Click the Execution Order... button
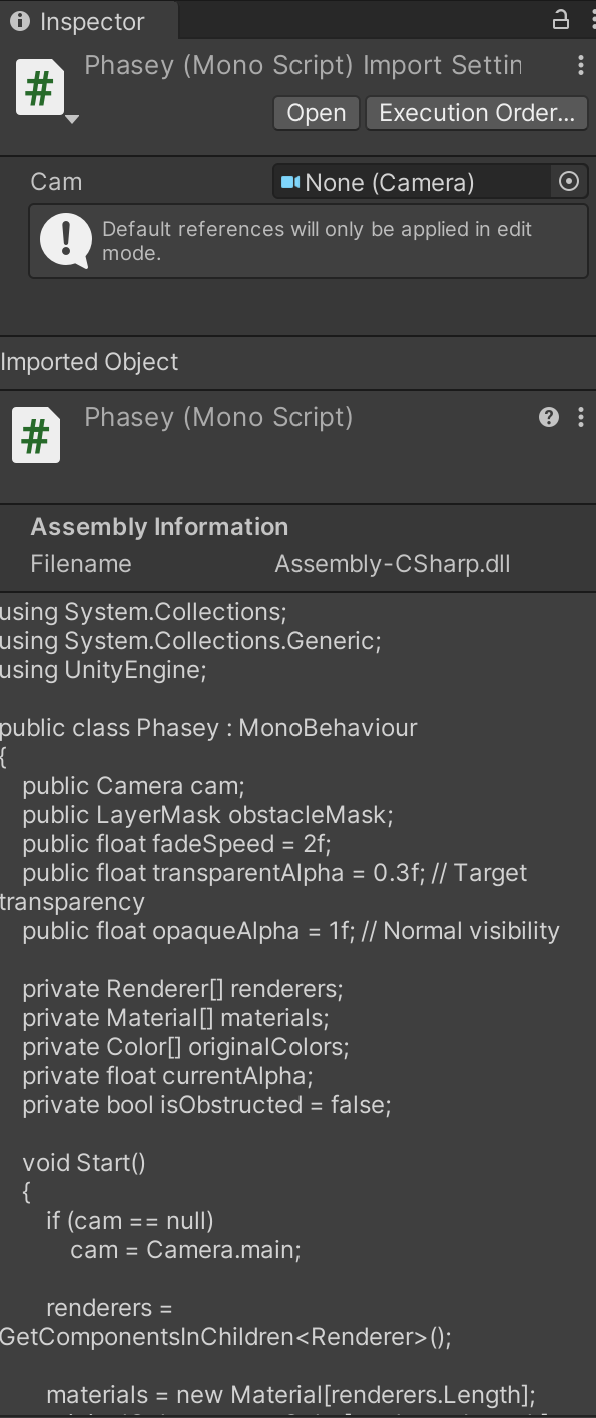596x1418 pixels. point(477,113)
